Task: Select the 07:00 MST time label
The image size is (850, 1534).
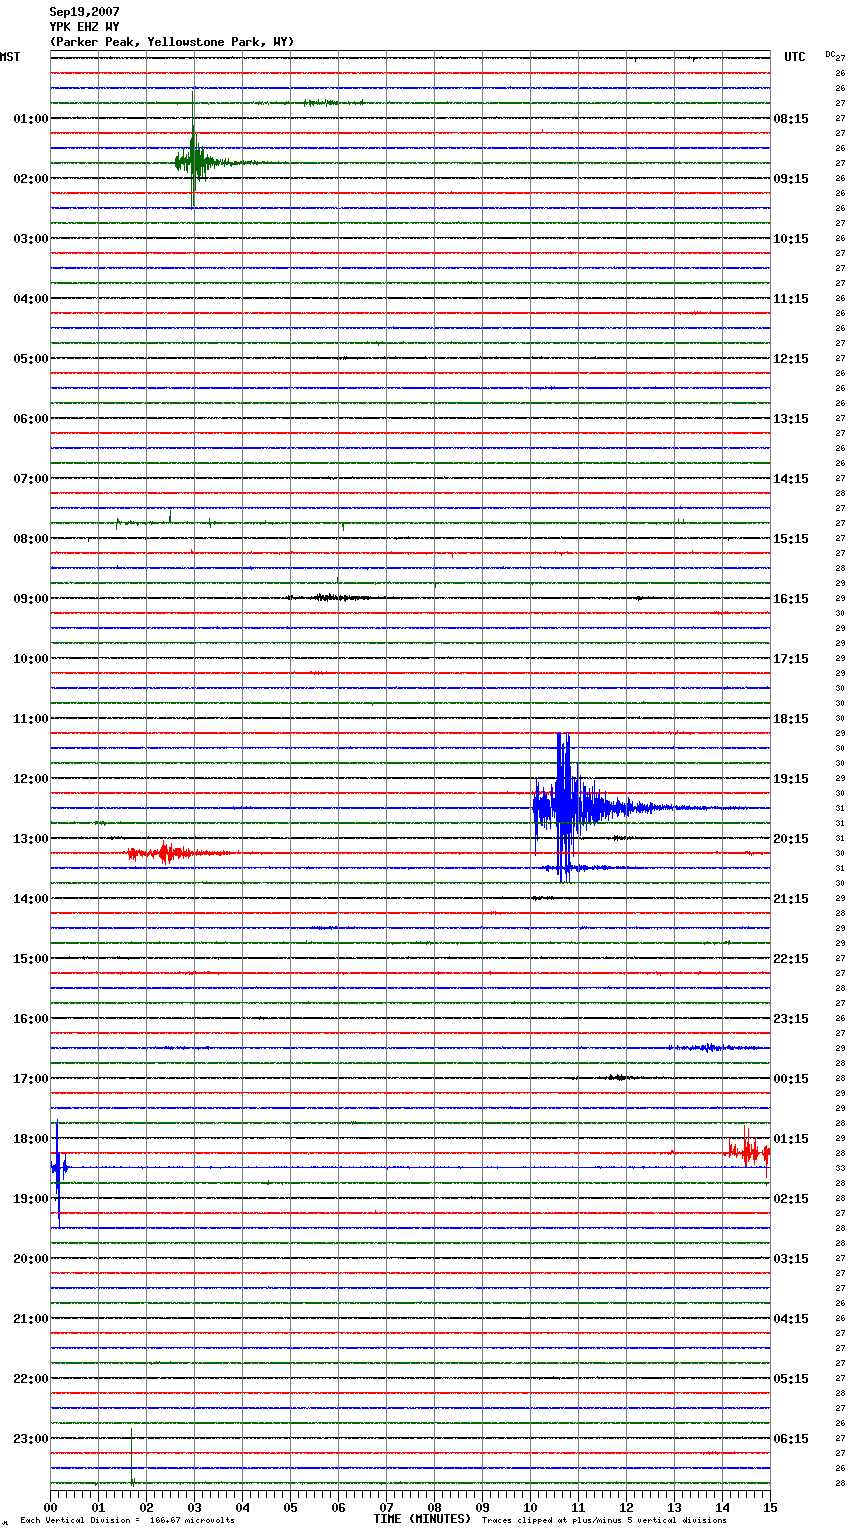Action: pyautogui.click(x=30, y=479)
